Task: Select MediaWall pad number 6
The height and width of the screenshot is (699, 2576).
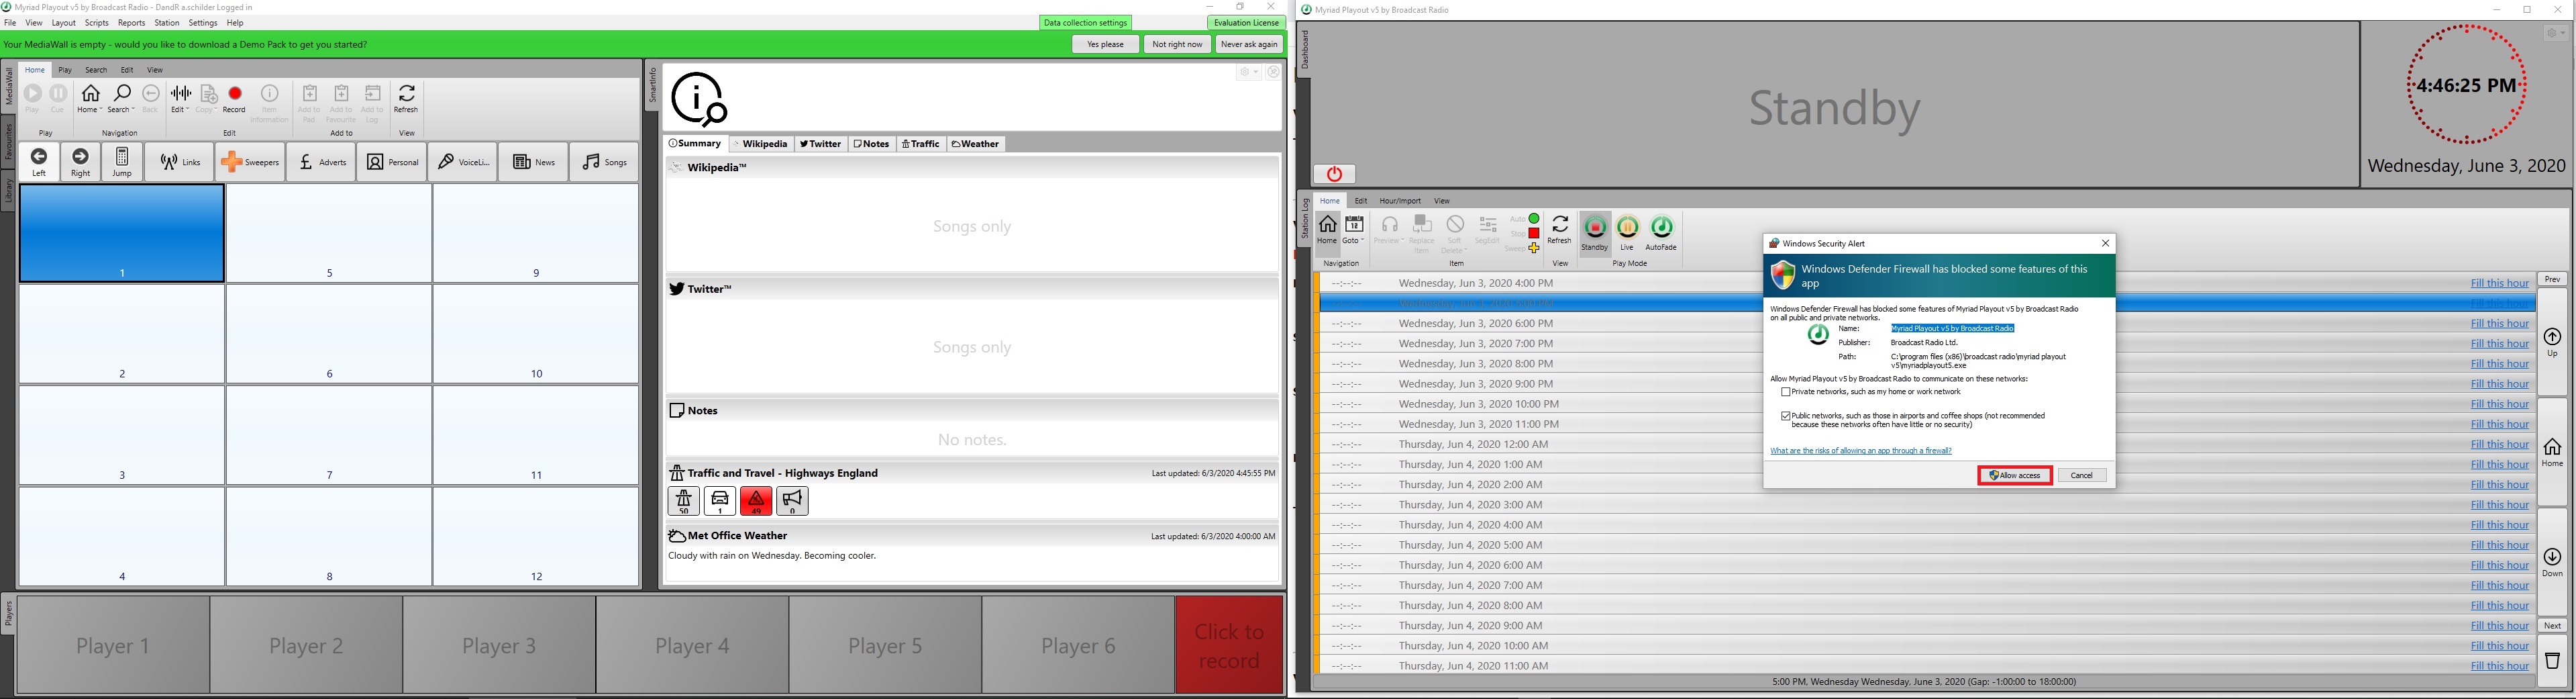Action: point(329,335)
